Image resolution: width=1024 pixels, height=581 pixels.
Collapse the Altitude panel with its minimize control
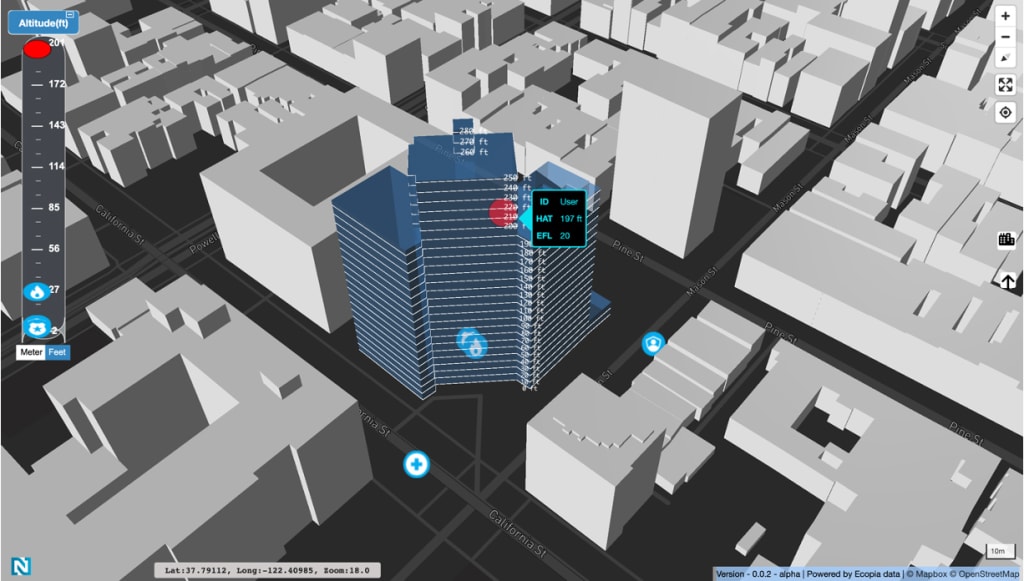[x=70, y=14]
